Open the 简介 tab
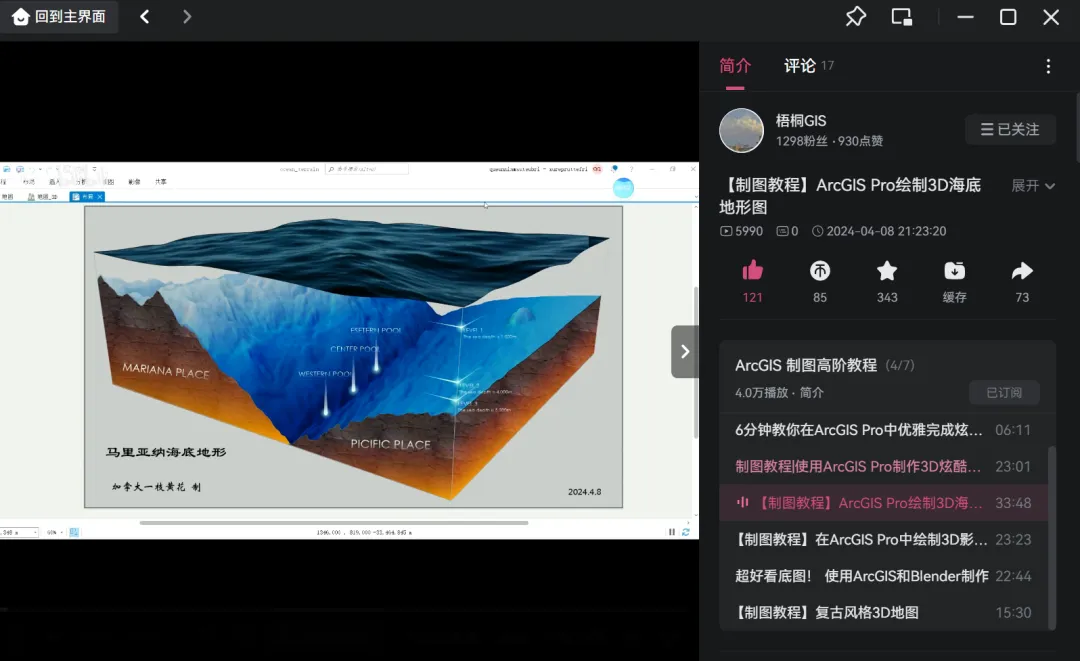This screenshot has width=1080, height=661. [735, 66]
